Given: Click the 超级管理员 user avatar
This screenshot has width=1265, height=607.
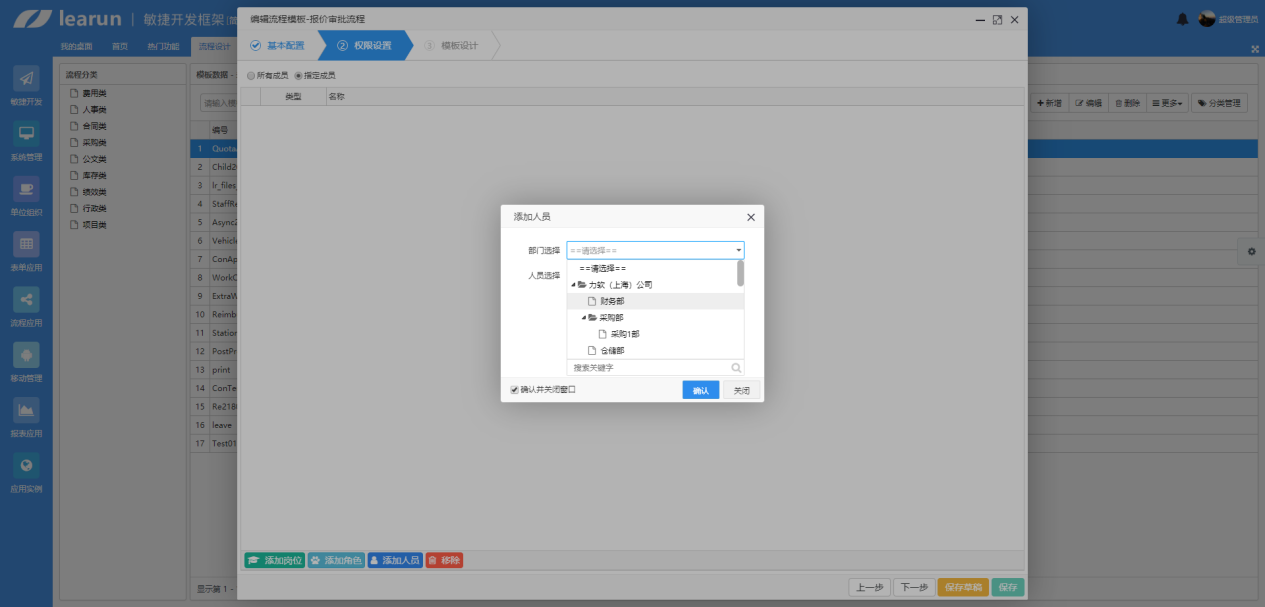Looking at the screenshot, I should click(x=1207, y=19).
